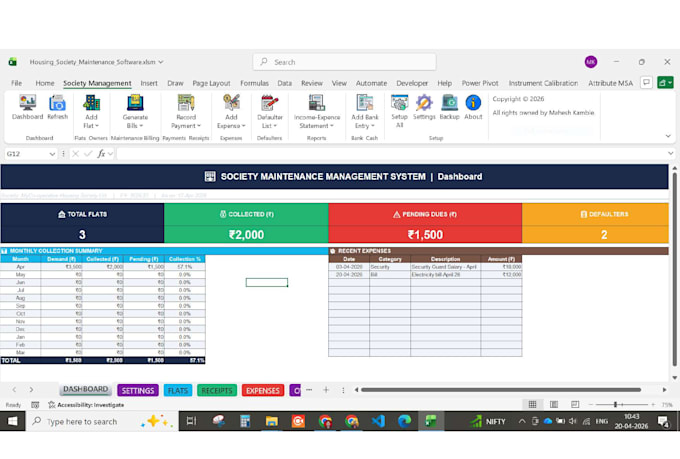
Task: Click the Excel search box
Action: click(x=344, y=62)
